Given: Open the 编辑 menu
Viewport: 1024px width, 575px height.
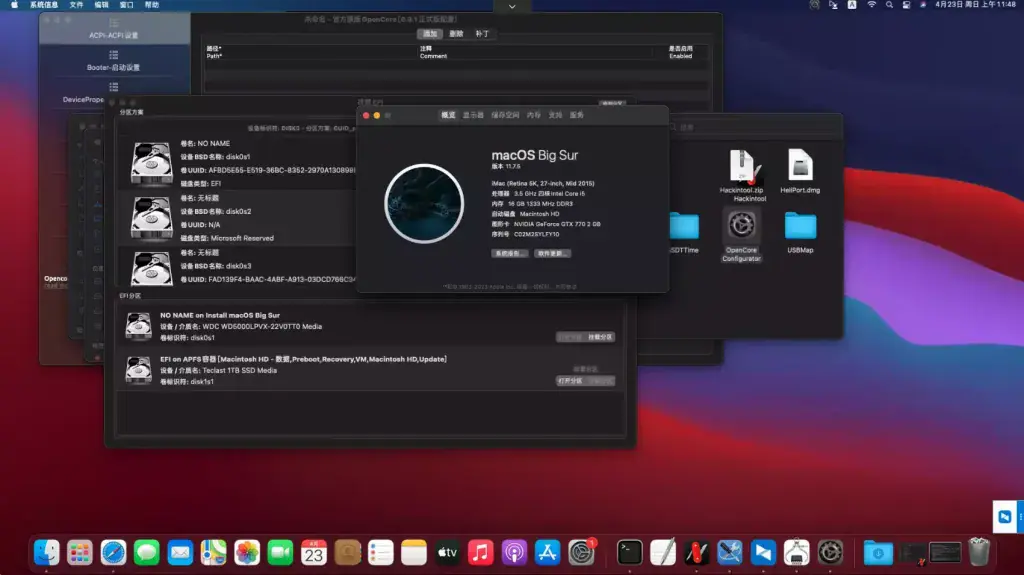Looking at the screenshot, I should point(101,5).
